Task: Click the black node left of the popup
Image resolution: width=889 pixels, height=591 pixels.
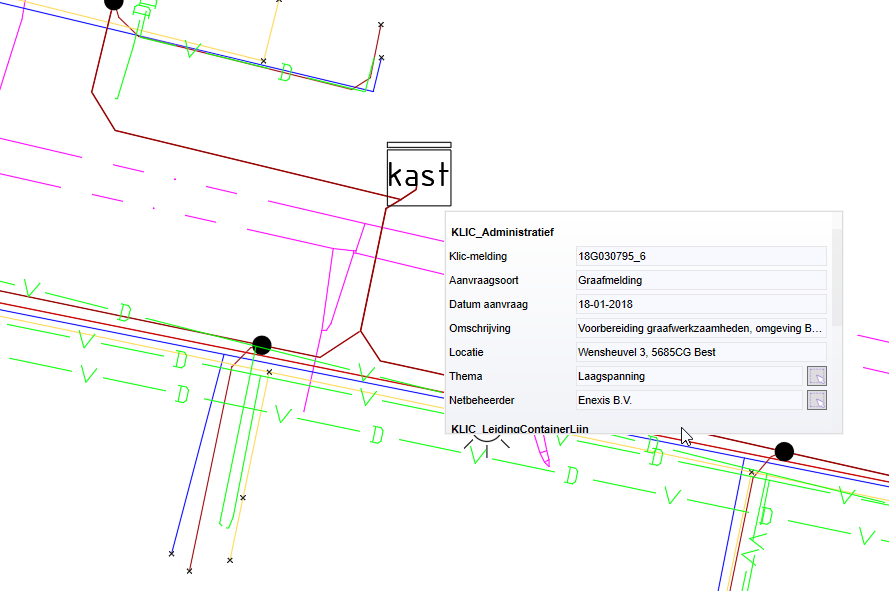Action: pos(262,345)
